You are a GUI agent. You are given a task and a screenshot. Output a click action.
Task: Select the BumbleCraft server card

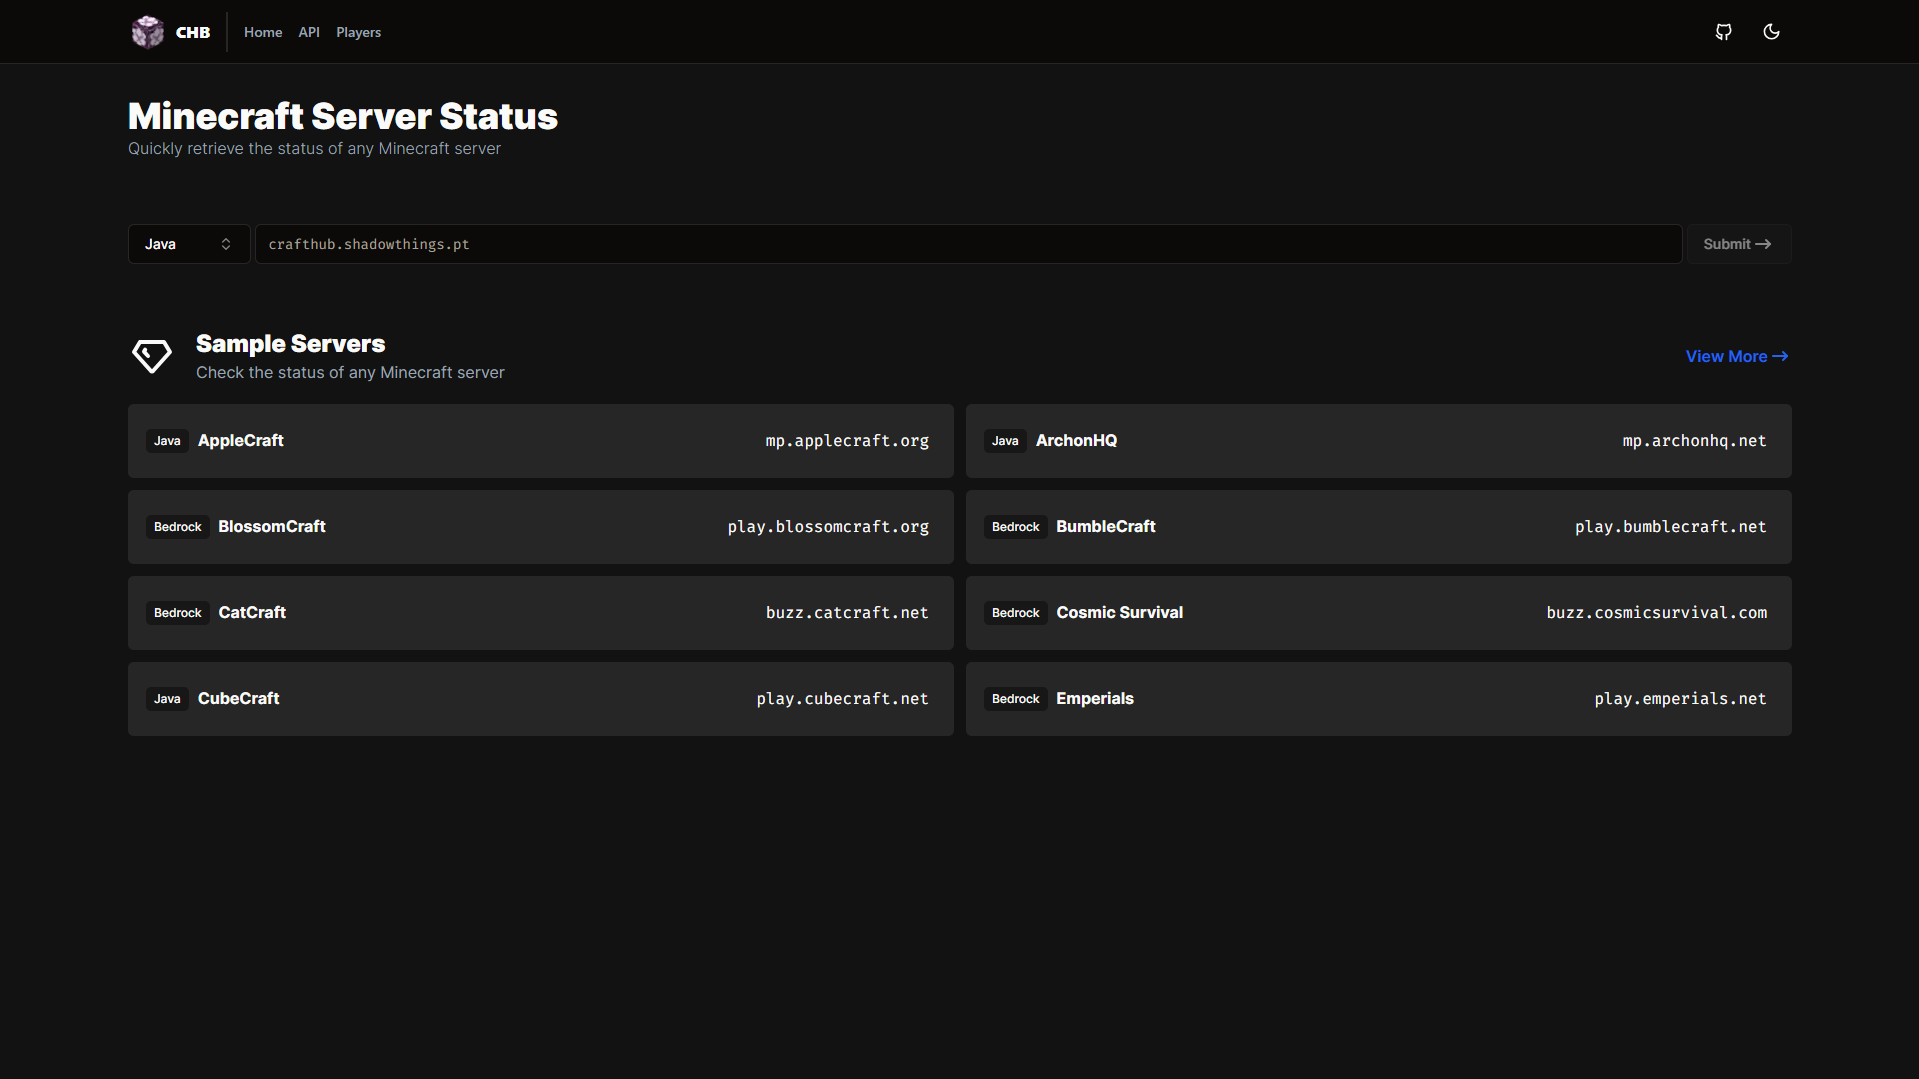[1378, 527]
